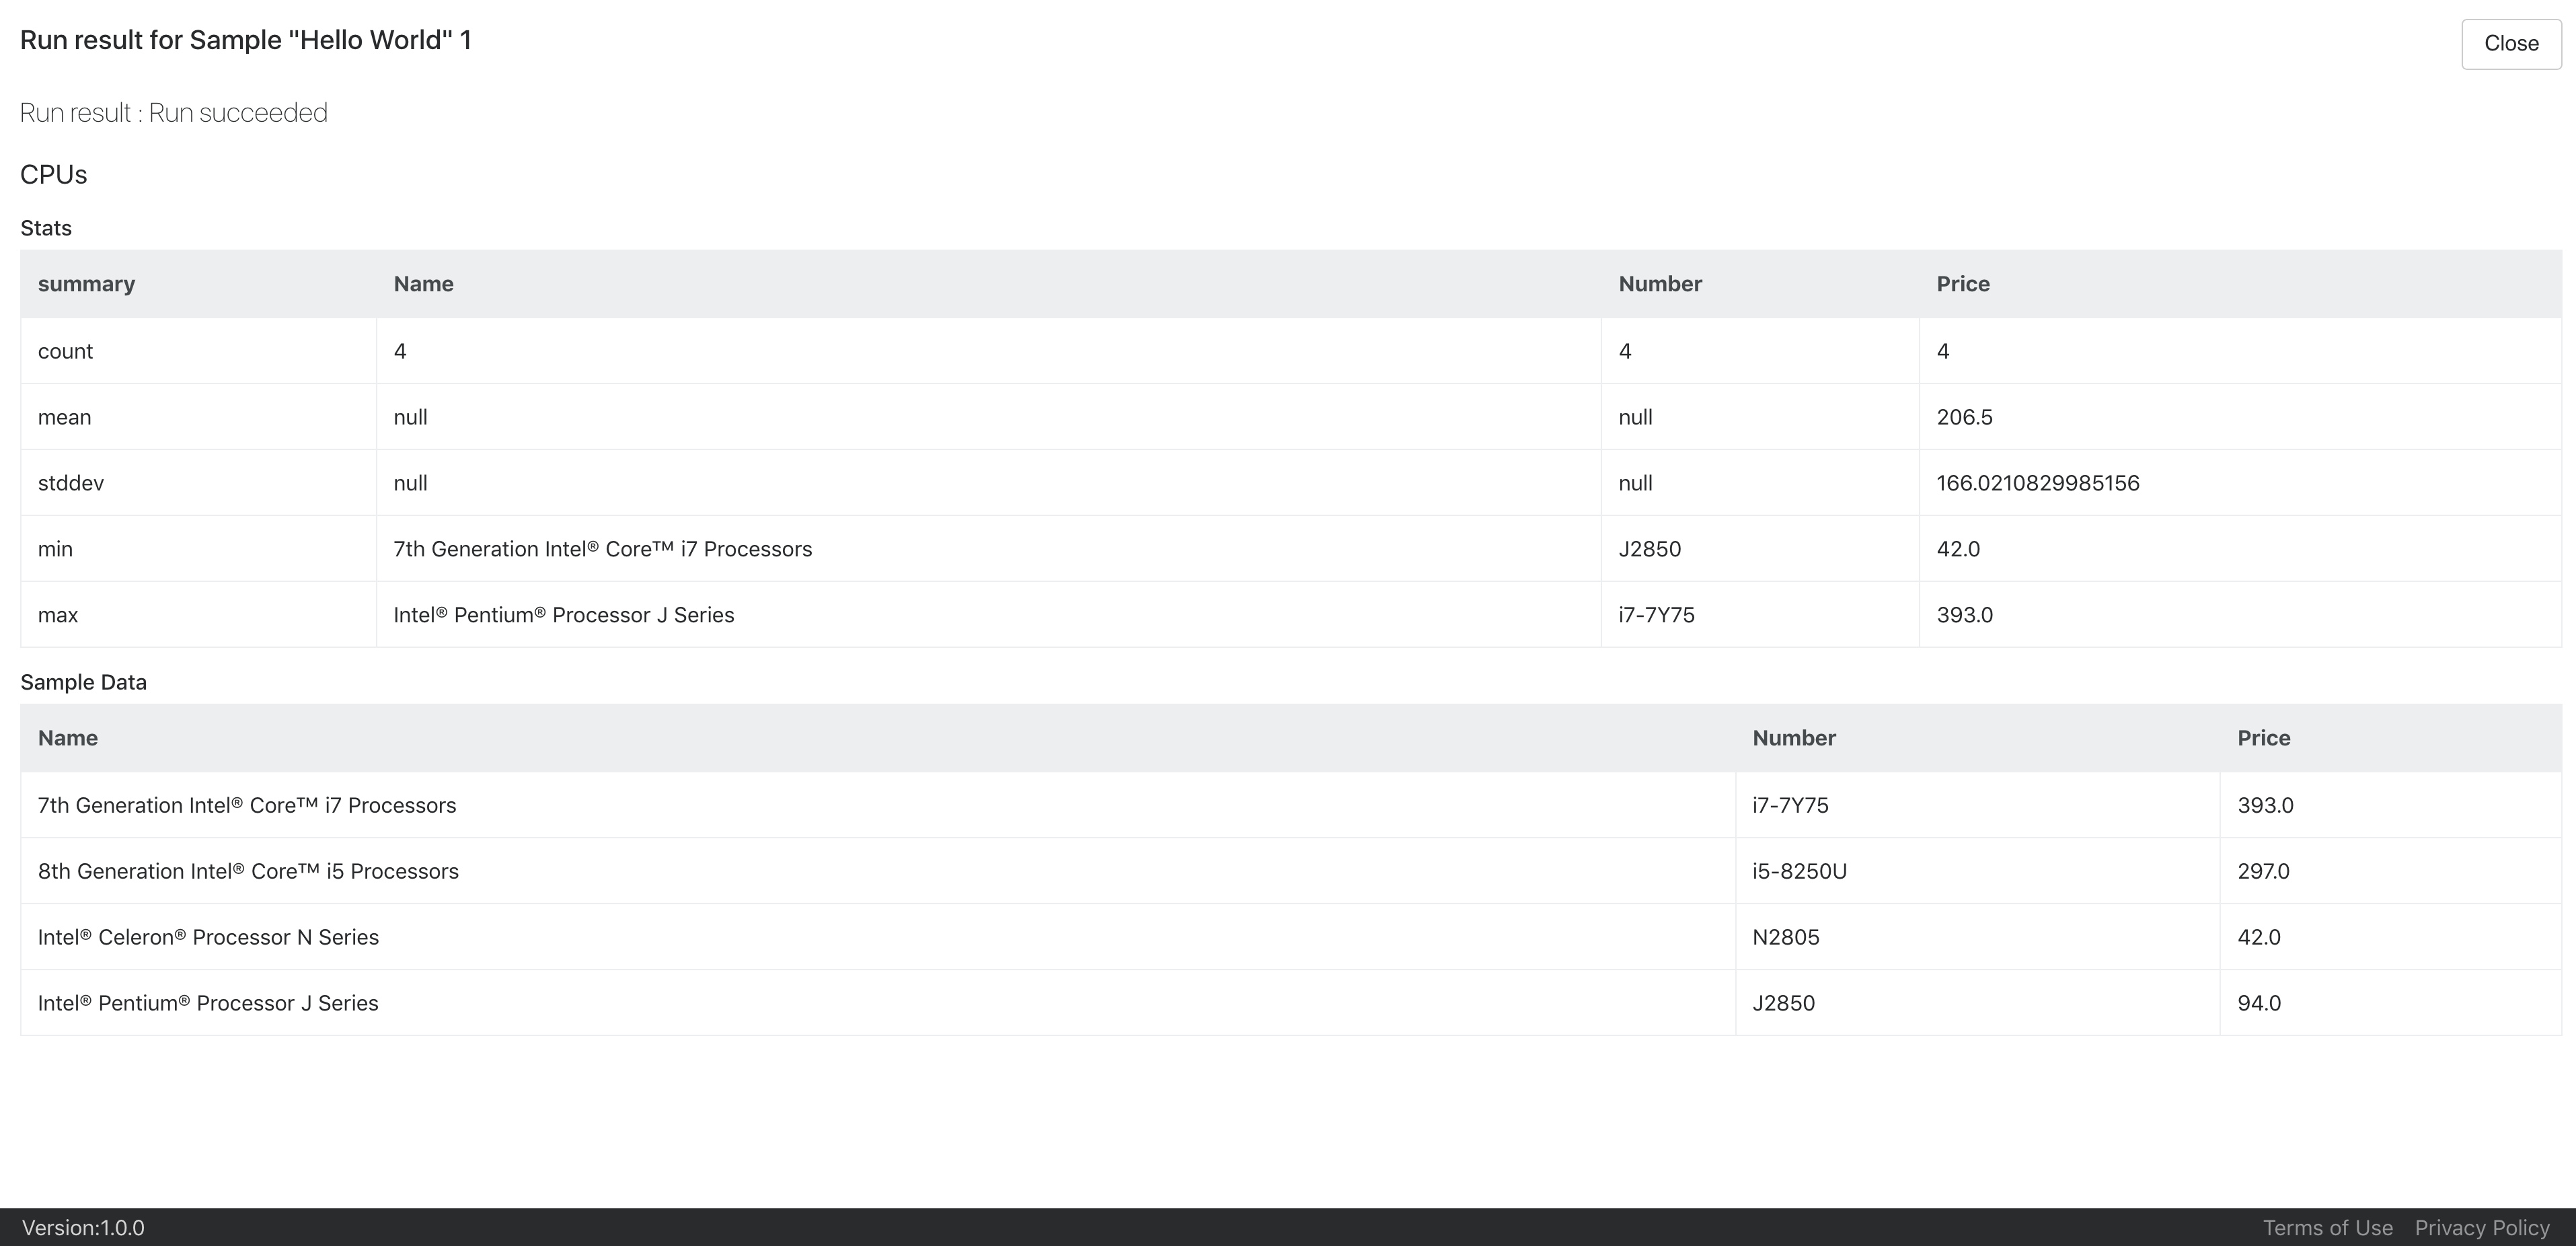This screenshot has width=2576, height=1246.
Task: Select the min row label
Action: tap(55, 549)
